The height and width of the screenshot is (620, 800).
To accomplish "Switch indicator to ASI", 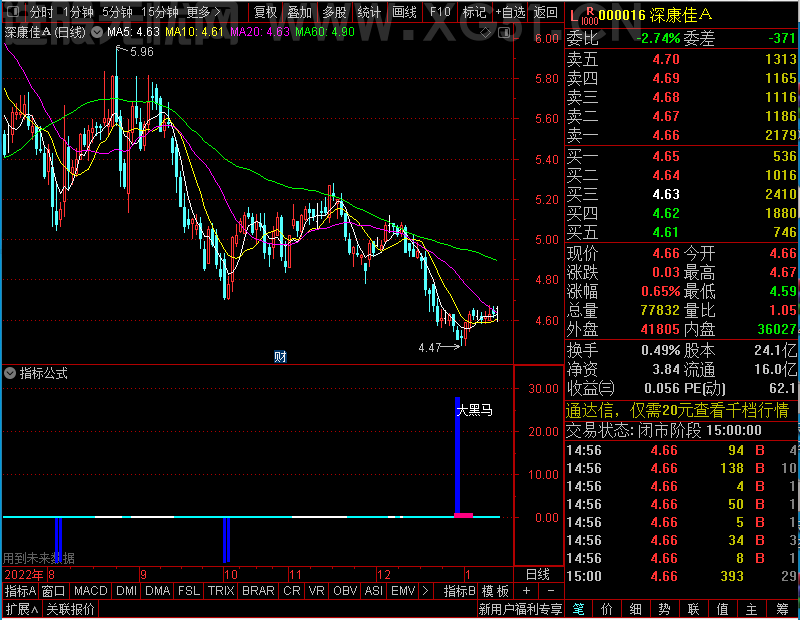I will [x=373, y=591].
